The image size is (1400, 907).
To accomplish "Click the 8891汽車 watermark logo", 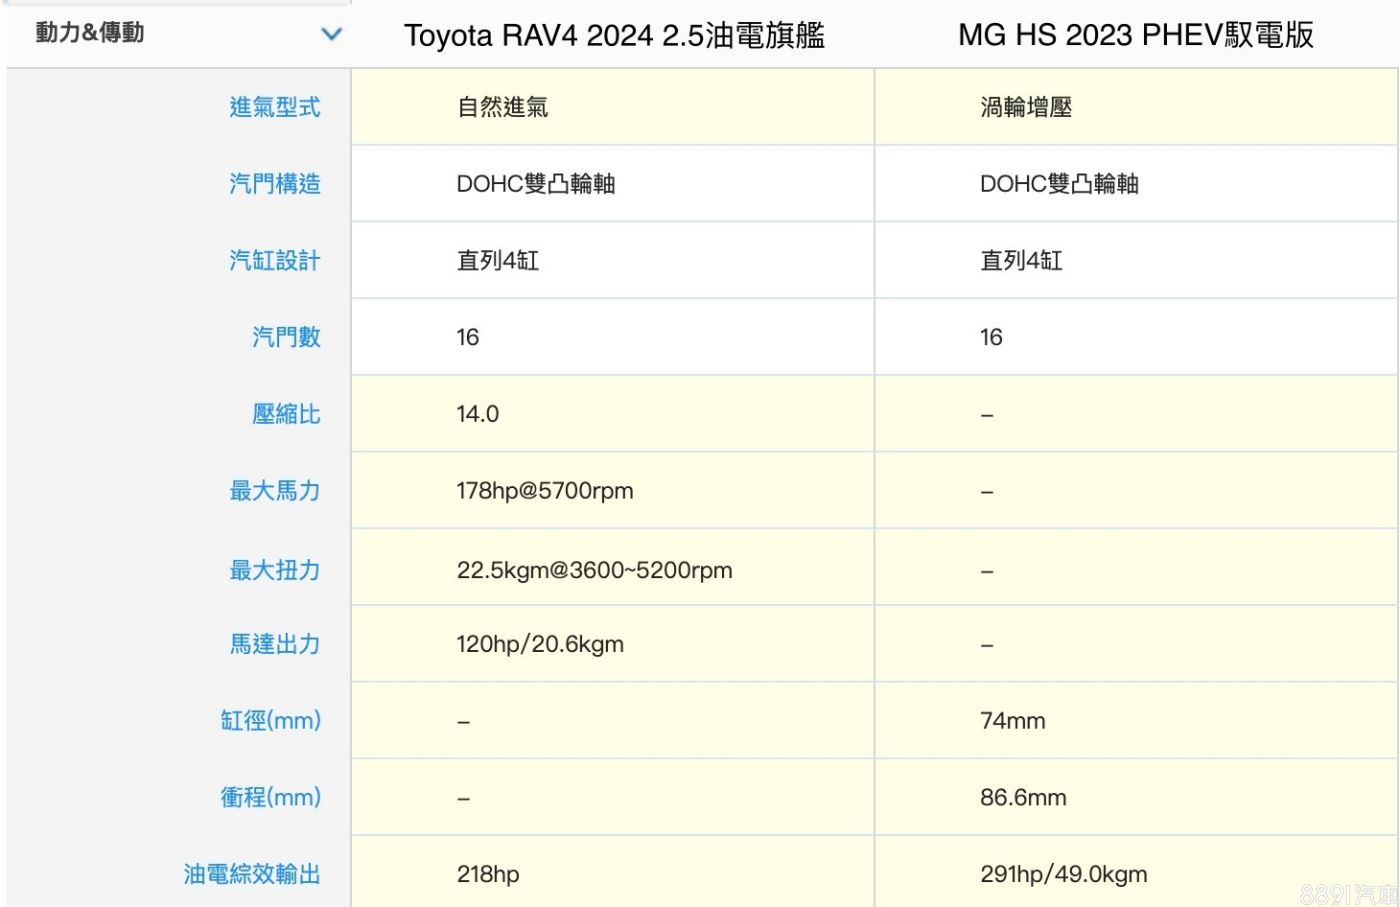I will point(1348,894).
